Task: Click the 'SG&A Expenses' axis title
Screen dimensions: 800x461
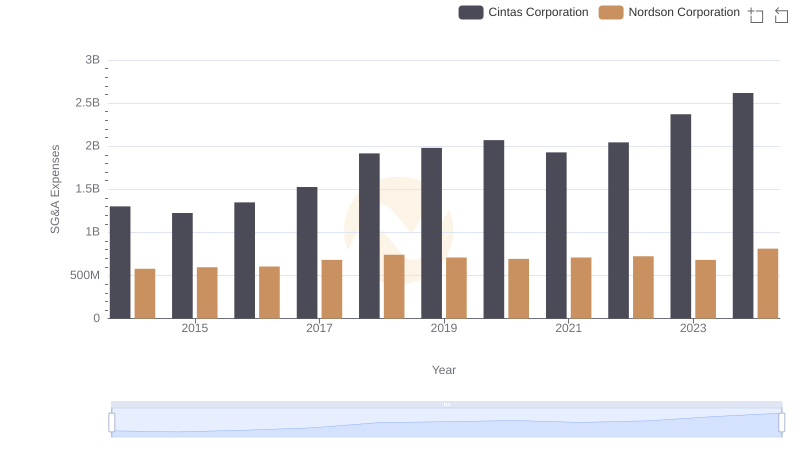Action: (x=55, y=189)
